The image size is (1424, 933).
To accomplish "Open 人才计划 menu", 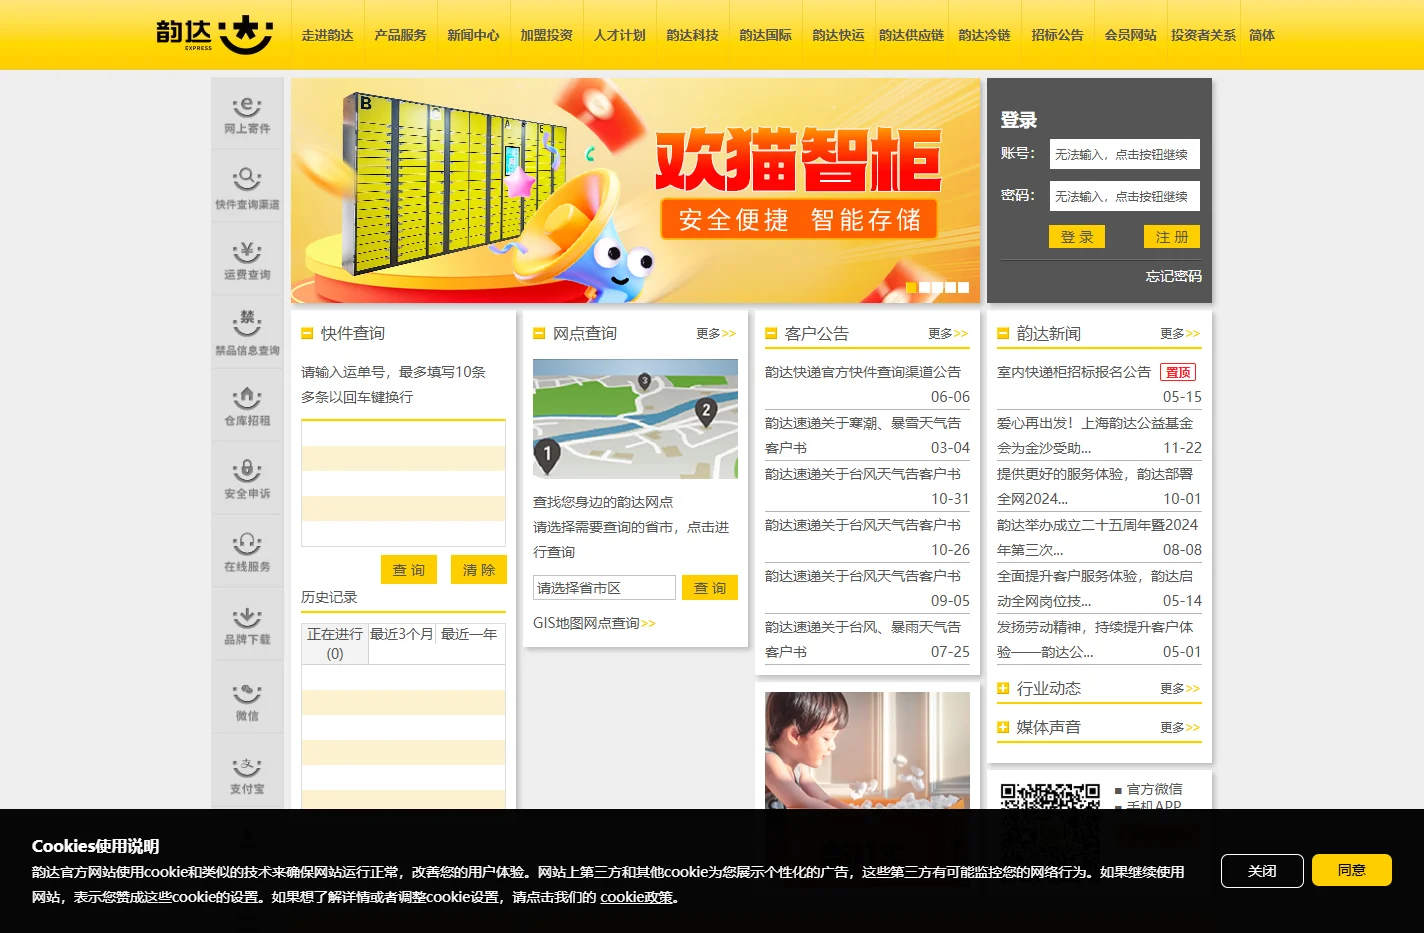I will (x=620, y=35).
